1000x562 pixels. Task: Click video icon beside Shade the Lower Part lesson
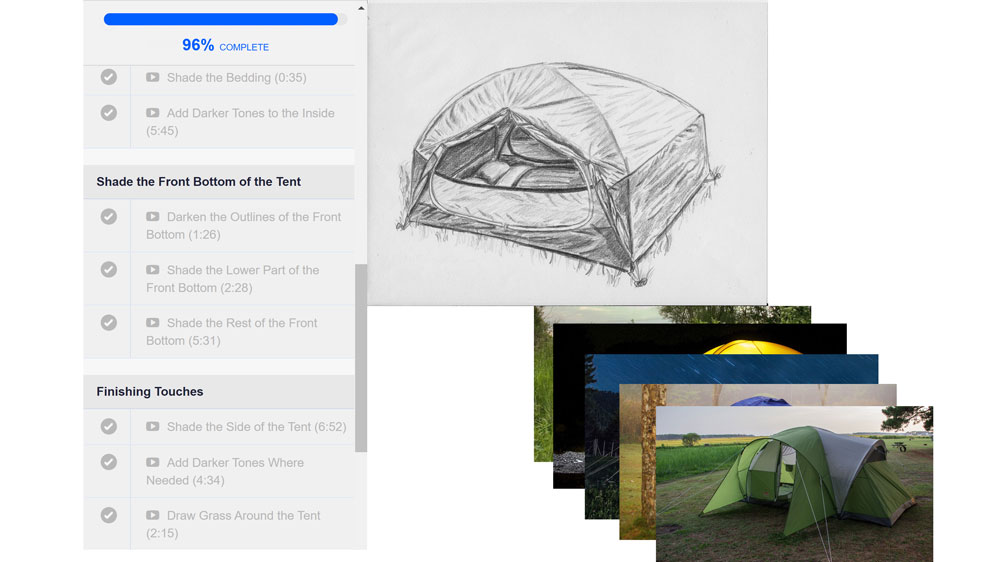click(152, 270)
